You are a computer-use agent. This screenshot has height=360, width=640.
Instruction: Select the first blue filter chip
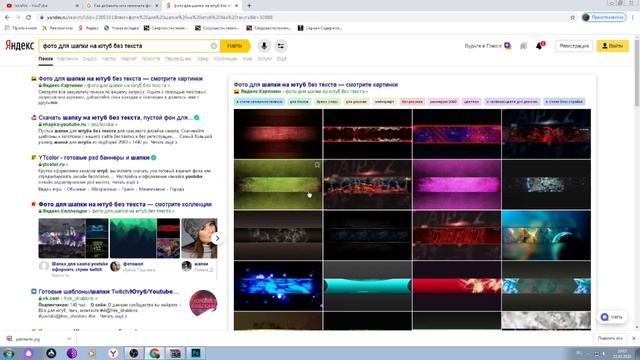[x=259, y=101]
